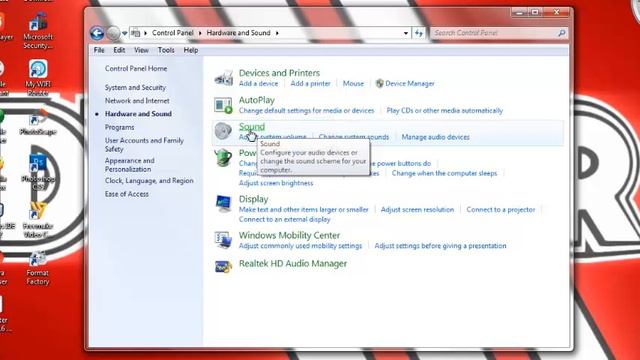Select Microsoft Security desktop shortcut
640x360 pixels.
tap(38, 31)
